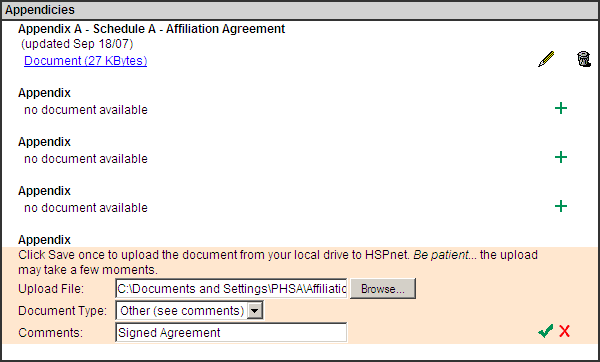
Task: Click into the Comments field with Signed Agreement
Action: tap(231, 333)
